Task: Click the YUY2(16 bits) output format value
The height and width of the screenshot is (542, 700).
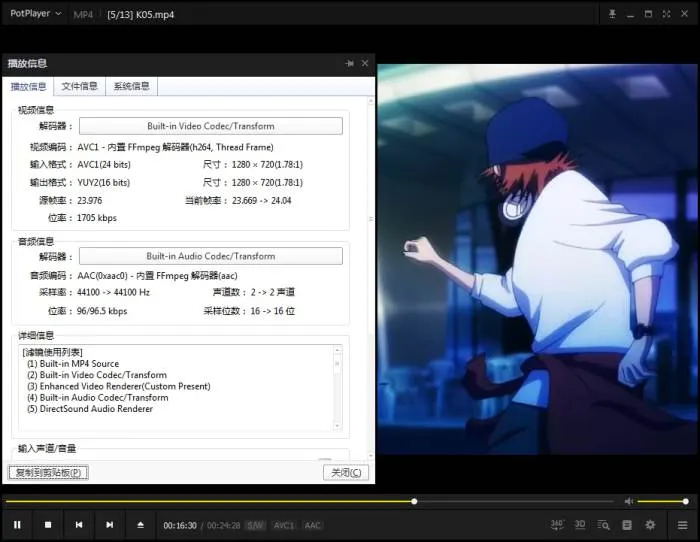Action: pyautogui.click(x=104, y=183)
